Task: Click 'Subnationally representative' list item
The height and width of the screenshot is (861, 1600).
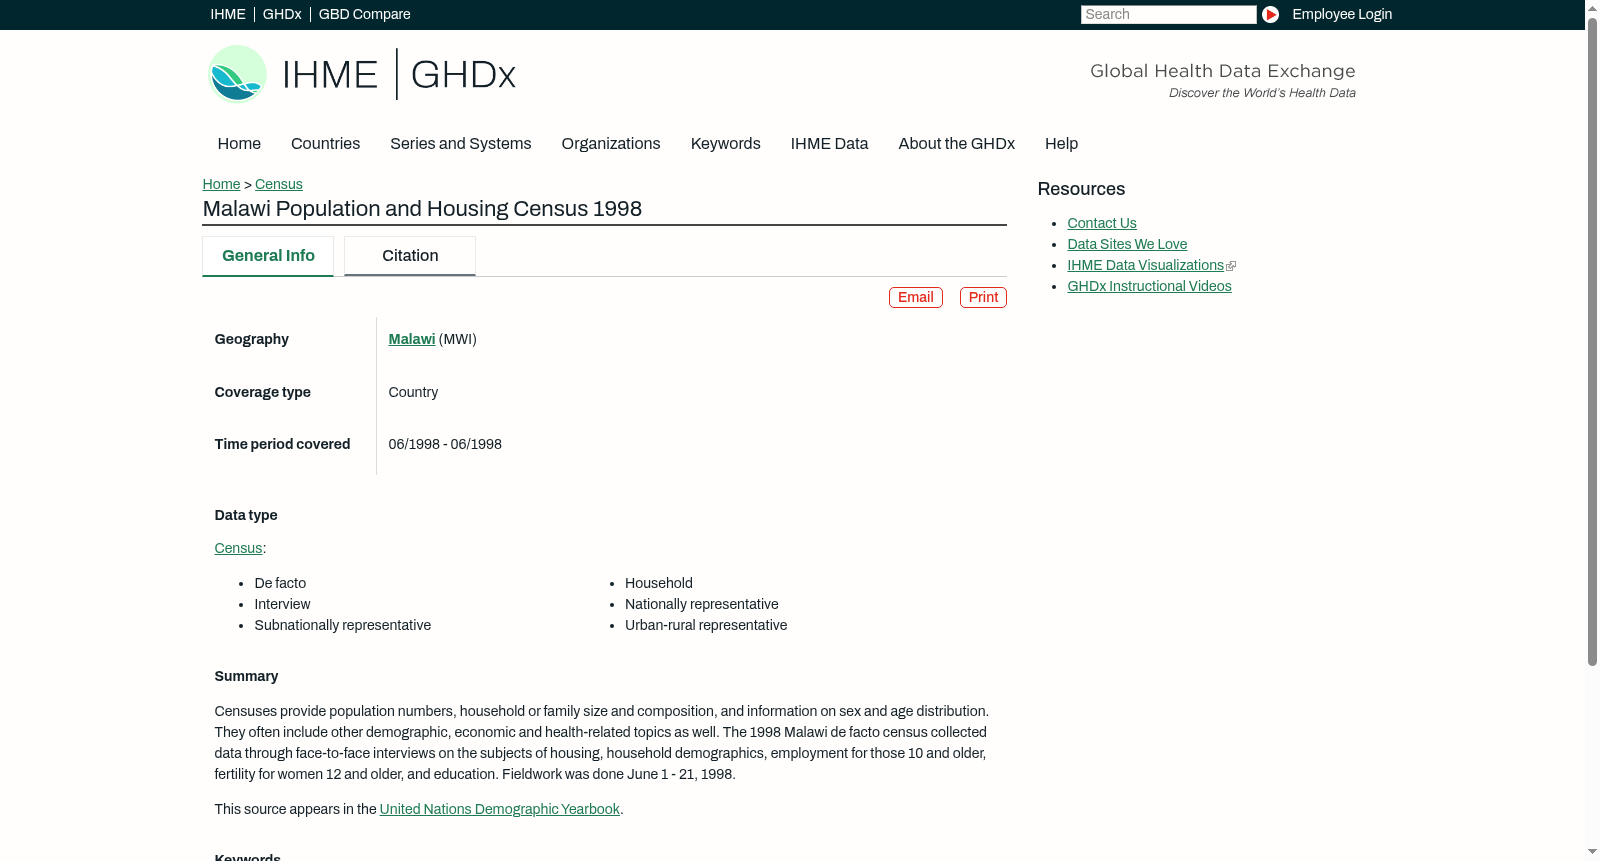Action: (x=342, y=625)
